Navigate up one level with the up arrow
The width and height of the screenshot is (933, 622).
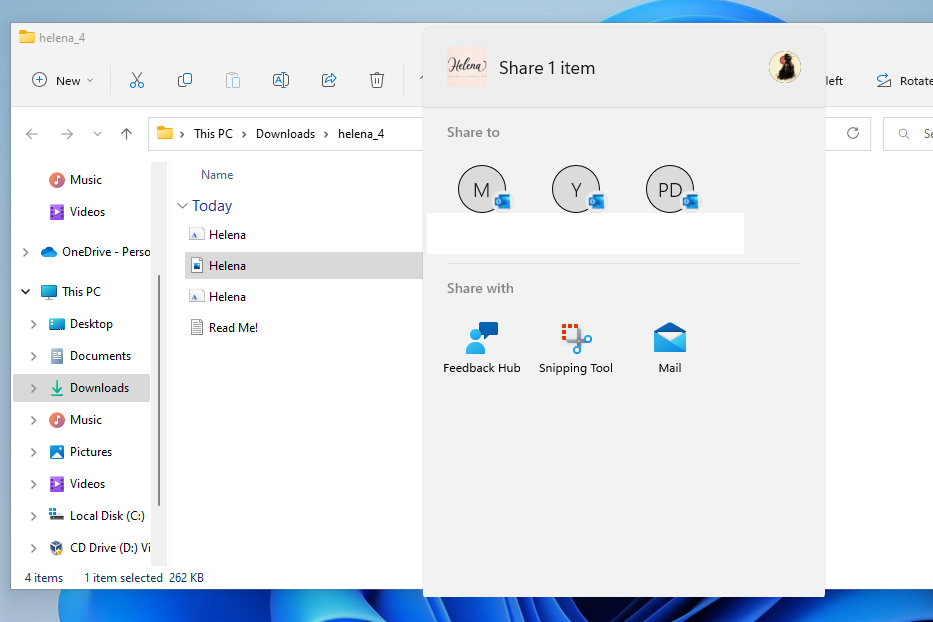[x=124, y=133]
